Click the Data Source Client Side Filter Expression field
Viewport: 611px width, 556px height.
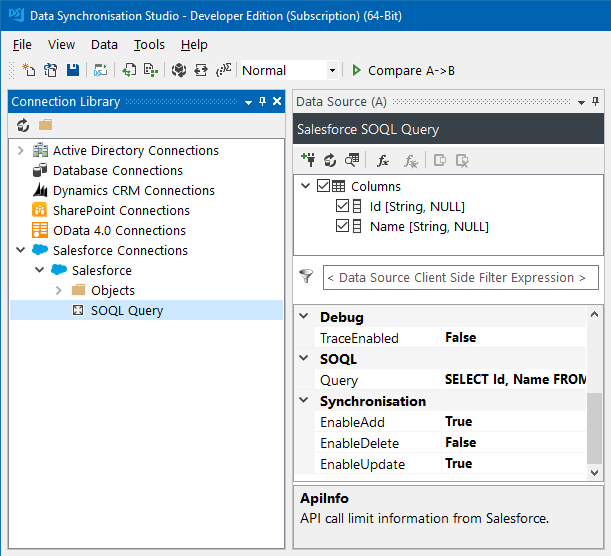(x=461, y=277)
